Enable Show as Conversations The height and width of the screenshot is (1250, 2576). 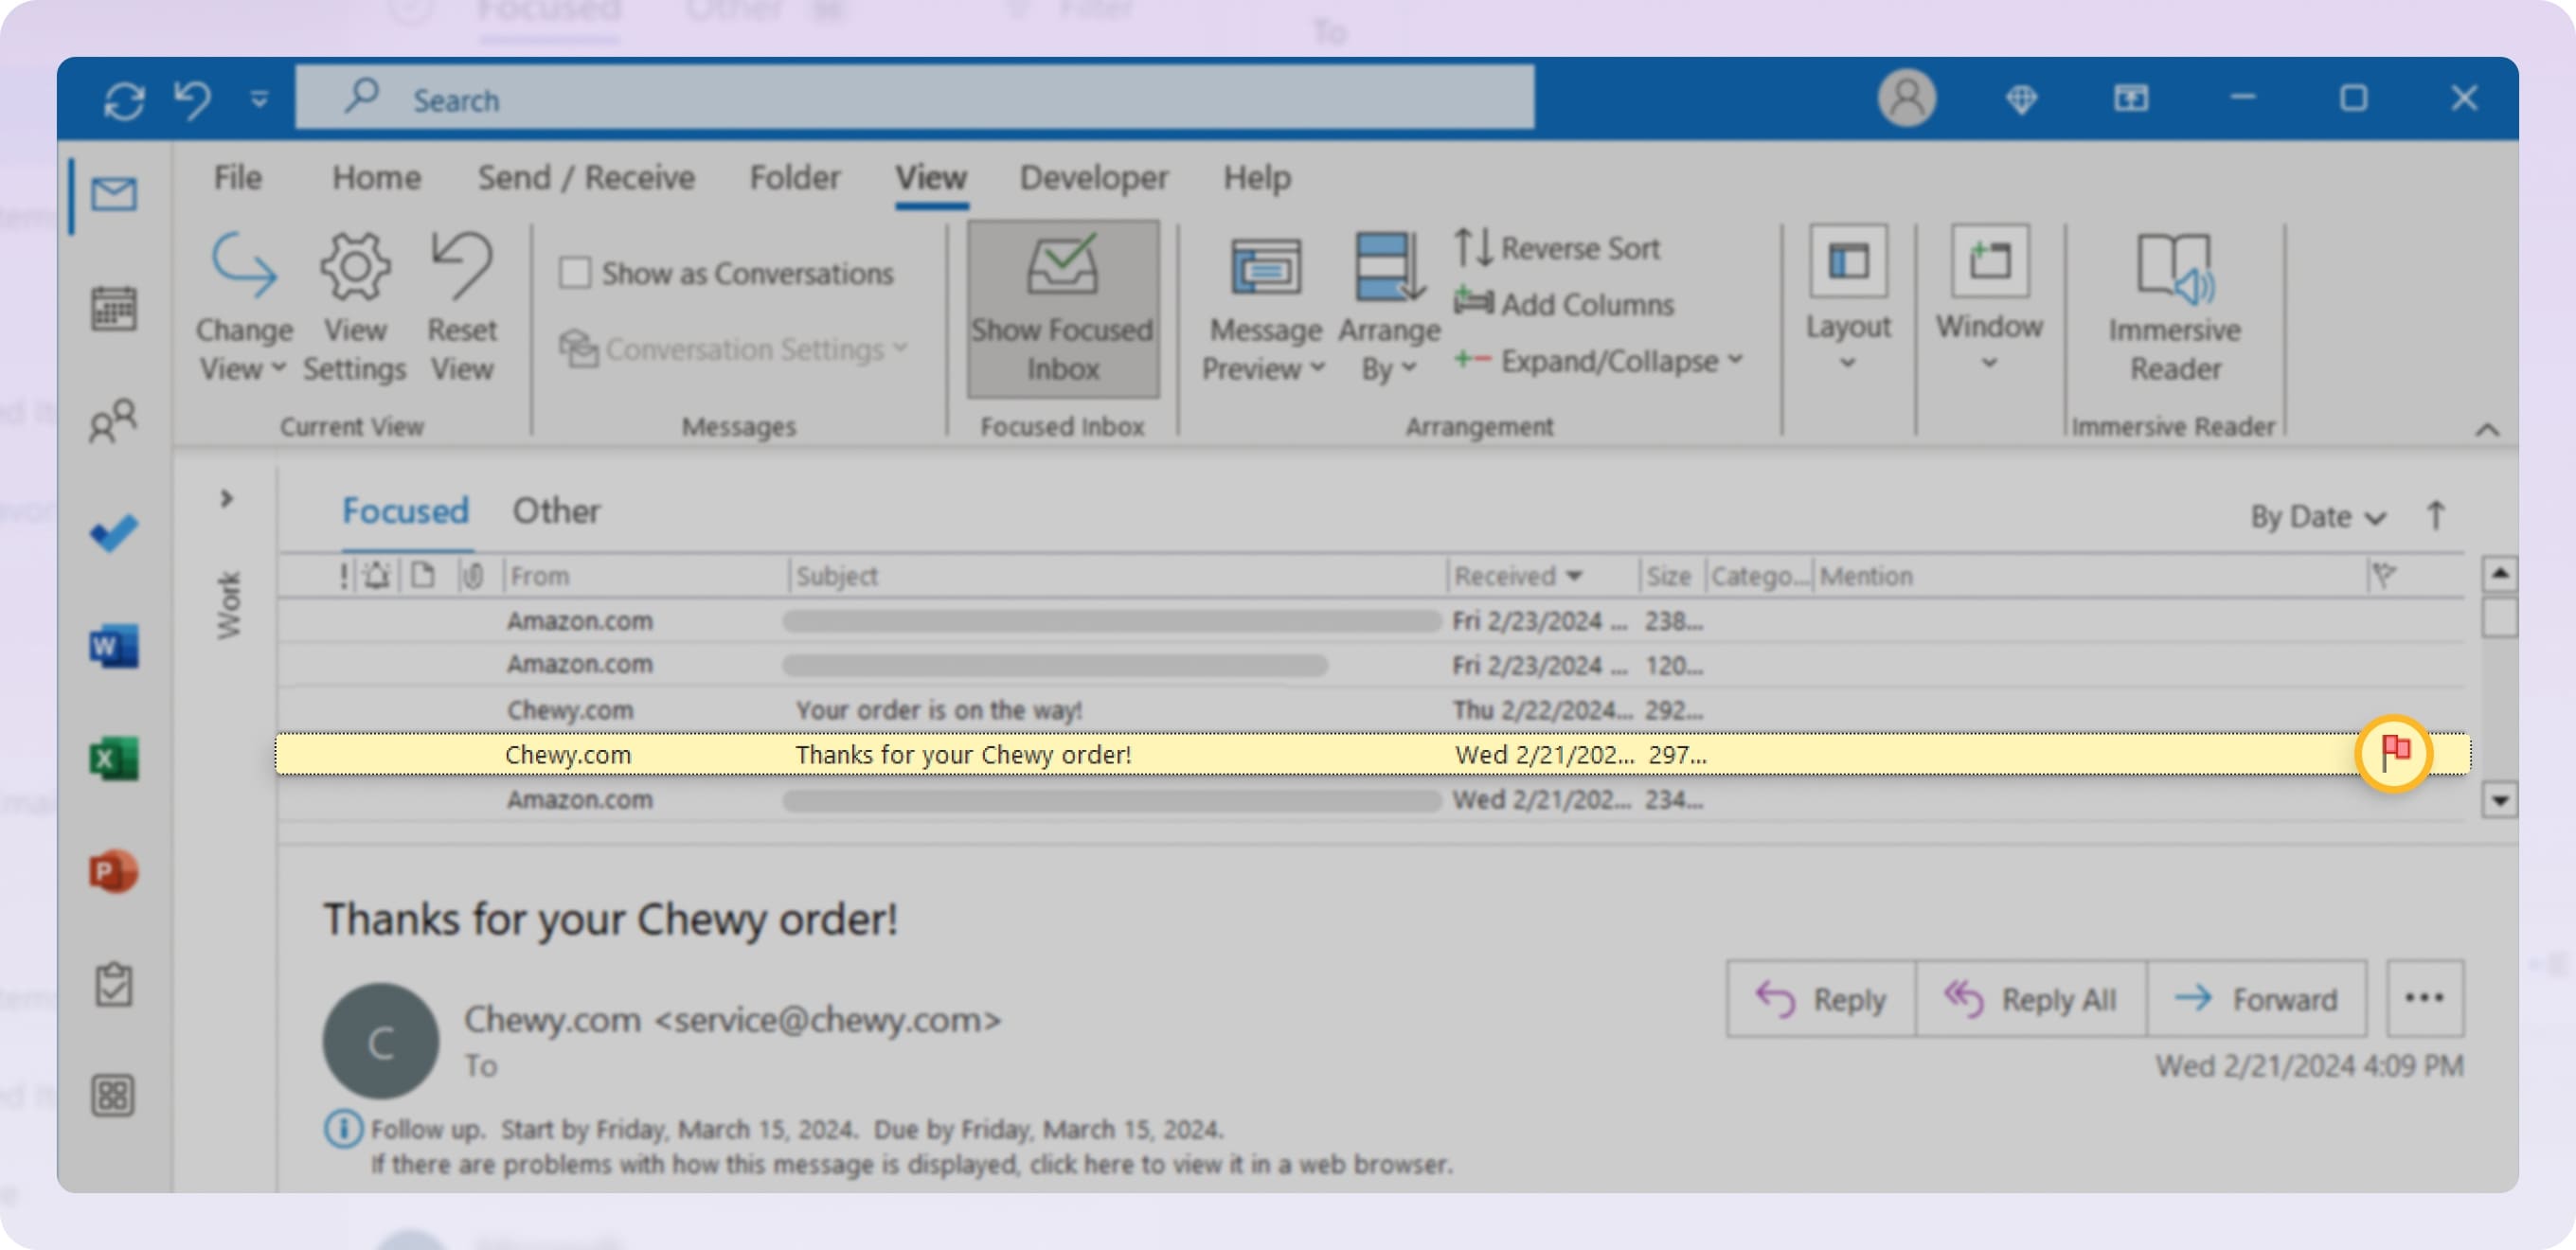point(577,271)
